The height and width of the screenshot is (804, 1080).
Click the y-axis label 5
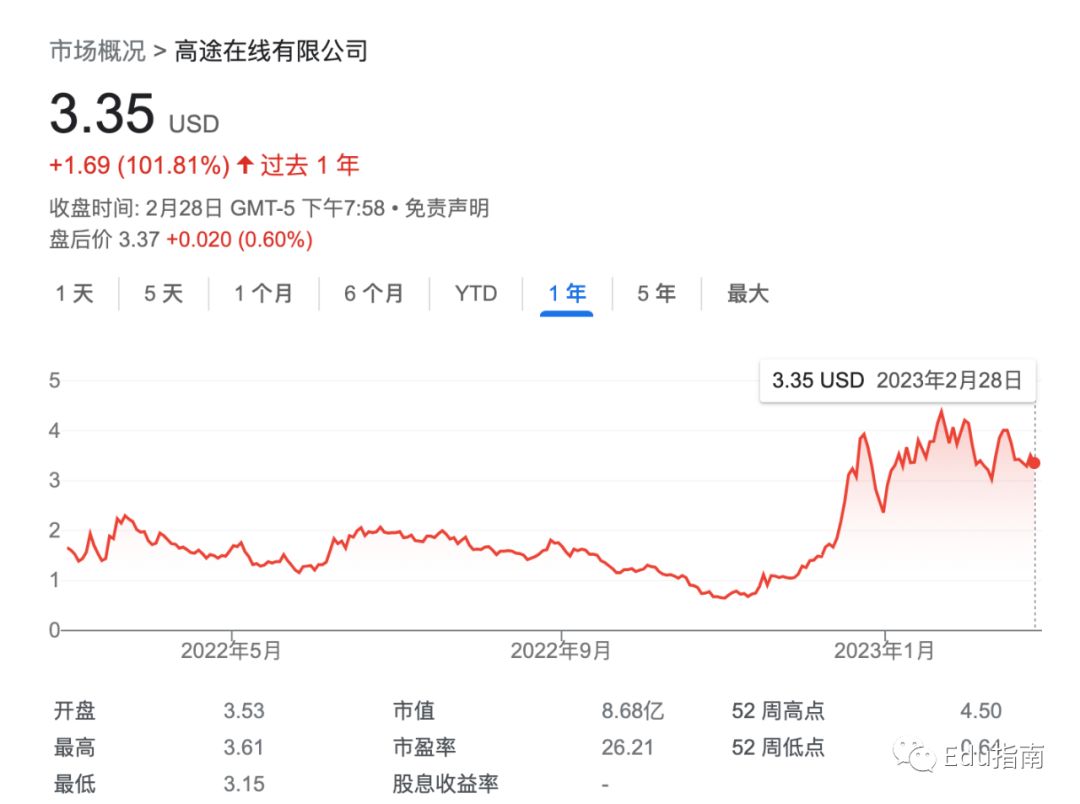[x=54, y=380]
